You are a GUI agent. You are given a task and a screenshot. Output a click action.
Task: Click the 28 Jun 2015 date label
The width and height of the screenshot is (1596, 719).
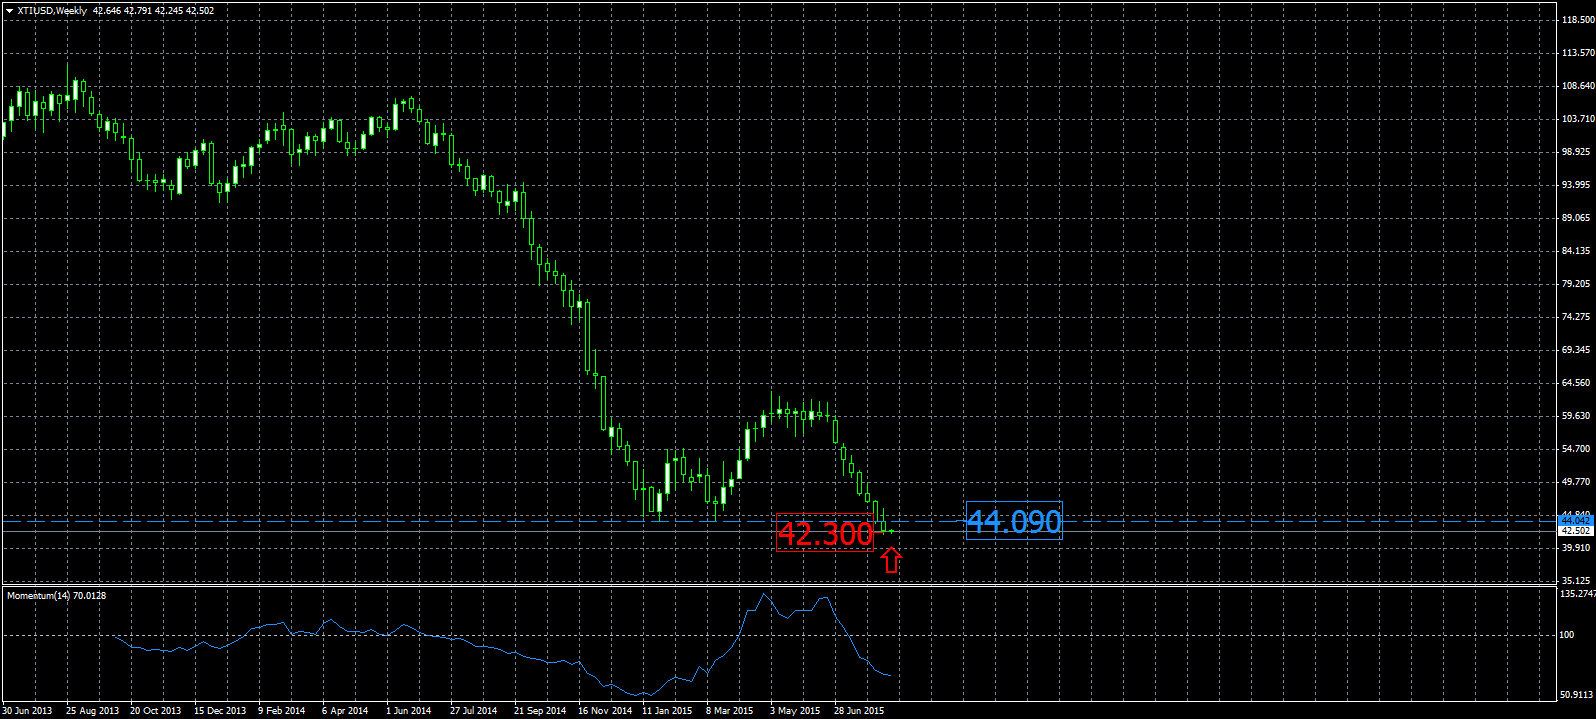coord(859,711)
